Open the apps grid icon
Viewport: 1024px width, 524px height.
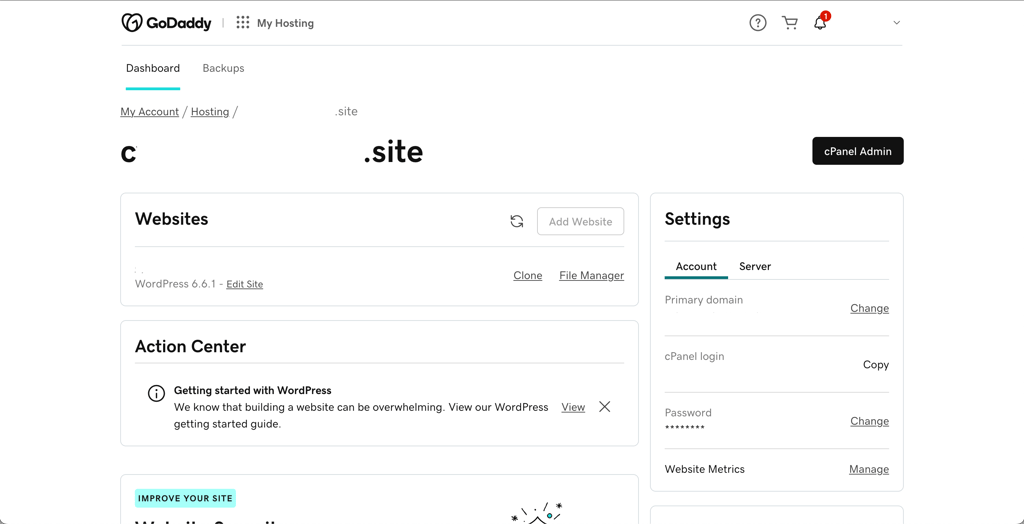(243, 23)
